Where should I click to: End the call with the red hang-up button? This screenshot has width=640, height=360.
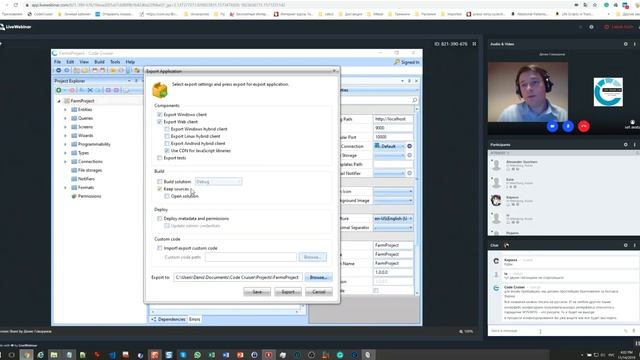pyautogui.click(x=584, y=126)
